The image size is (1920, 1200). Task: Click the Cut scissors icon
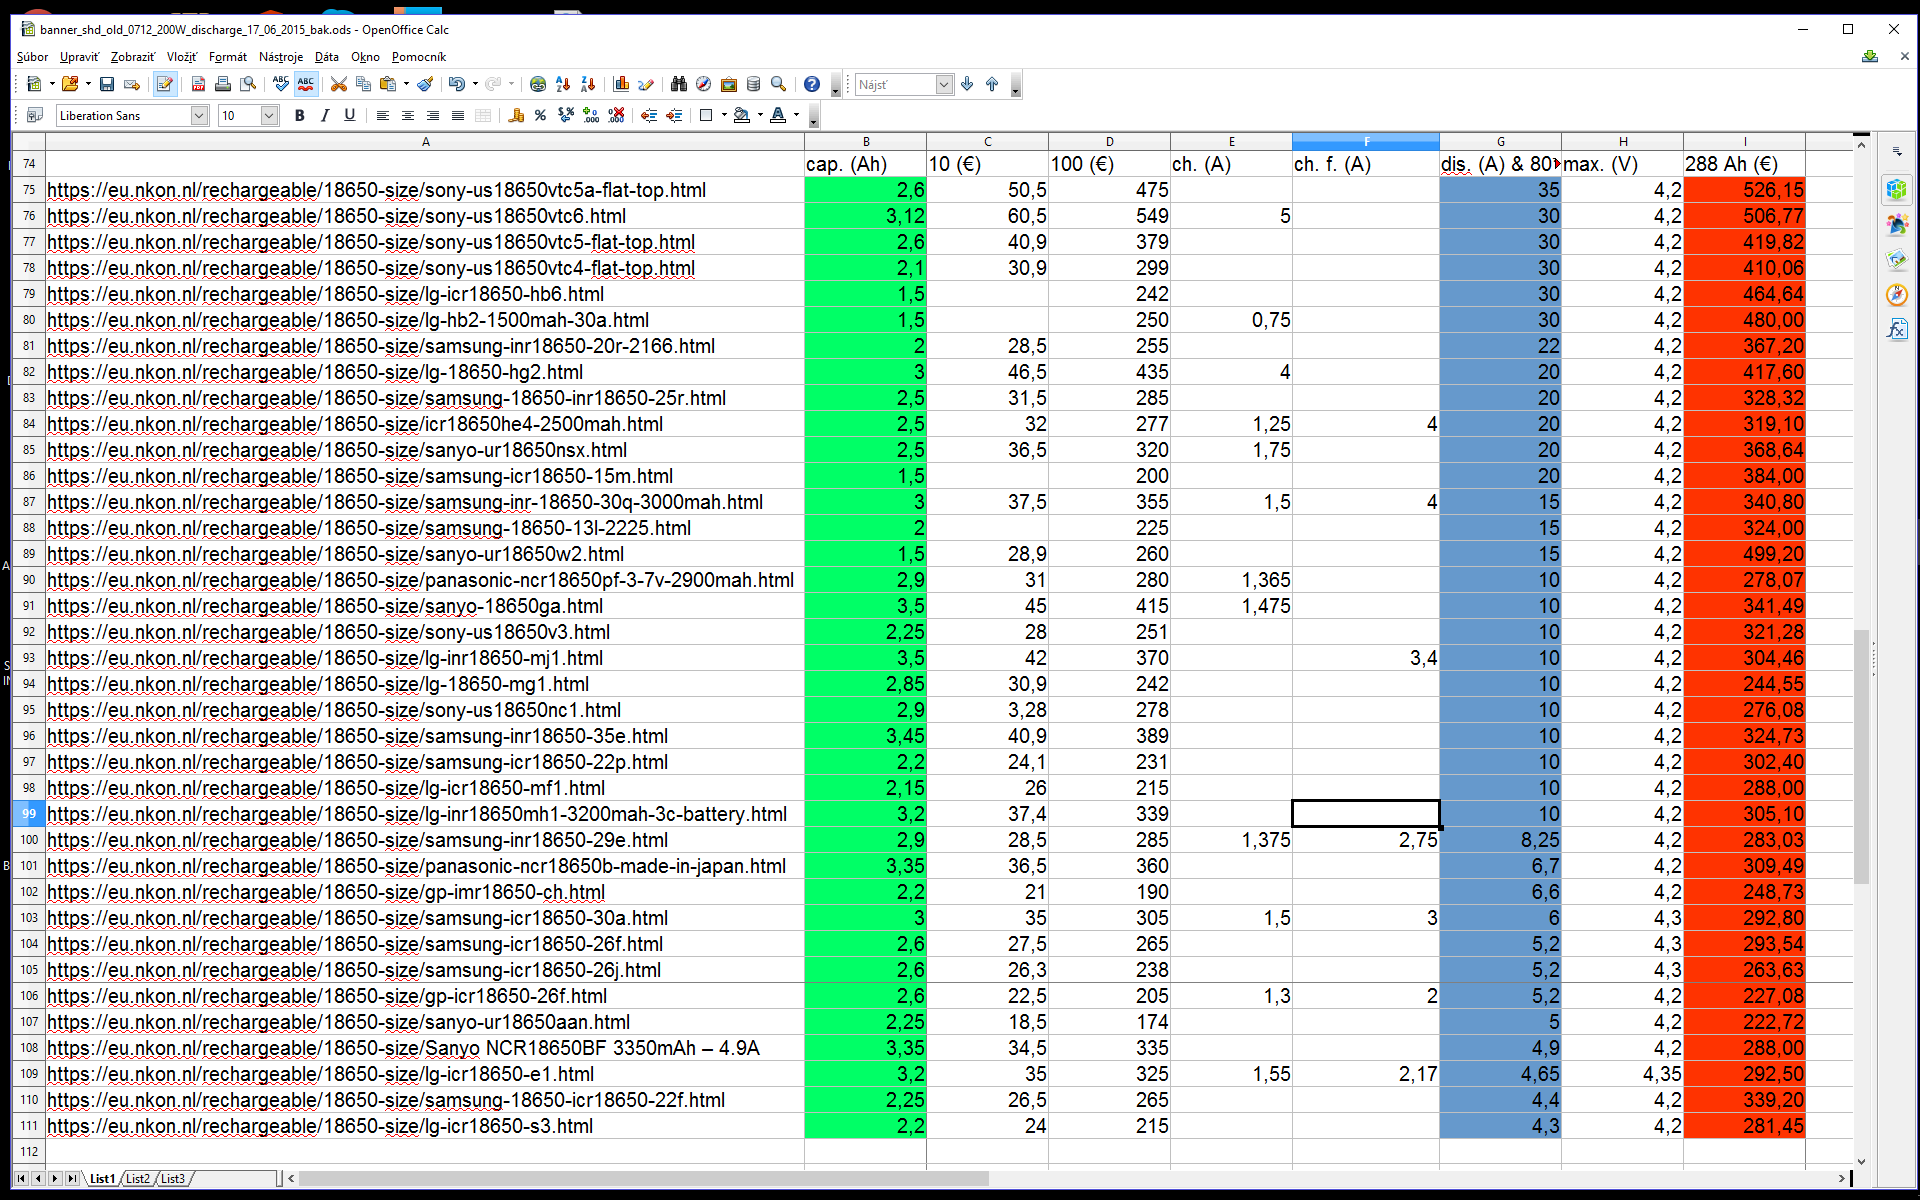pos(339,85)
